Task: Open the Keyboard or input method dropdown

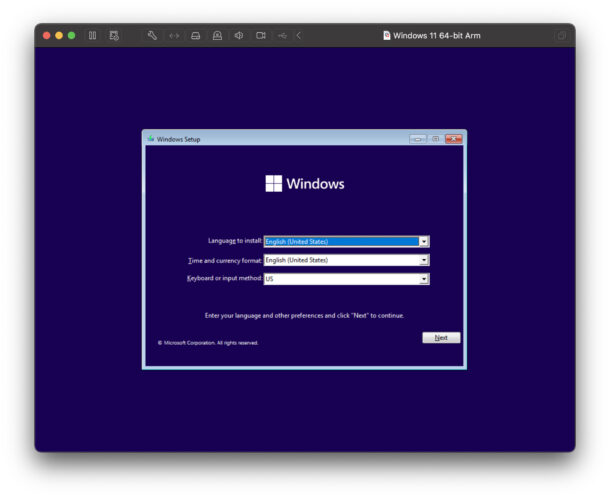Action: pyautogui.click(x=424, y=279)
